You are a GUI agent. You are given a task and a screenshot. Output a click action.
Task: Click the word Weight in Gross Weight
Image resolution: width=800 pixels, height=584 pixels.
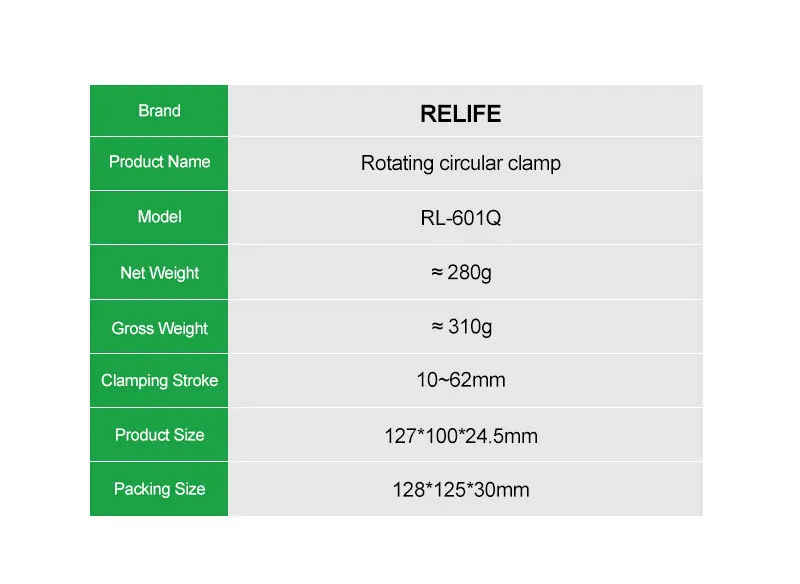[183, 329]
